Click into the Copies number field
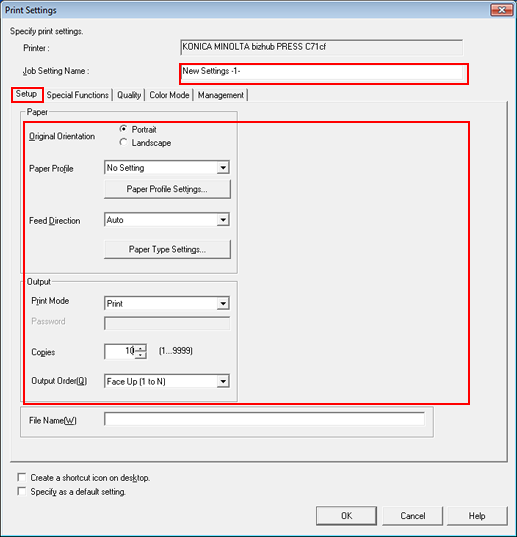 click(x=120, y=351)
